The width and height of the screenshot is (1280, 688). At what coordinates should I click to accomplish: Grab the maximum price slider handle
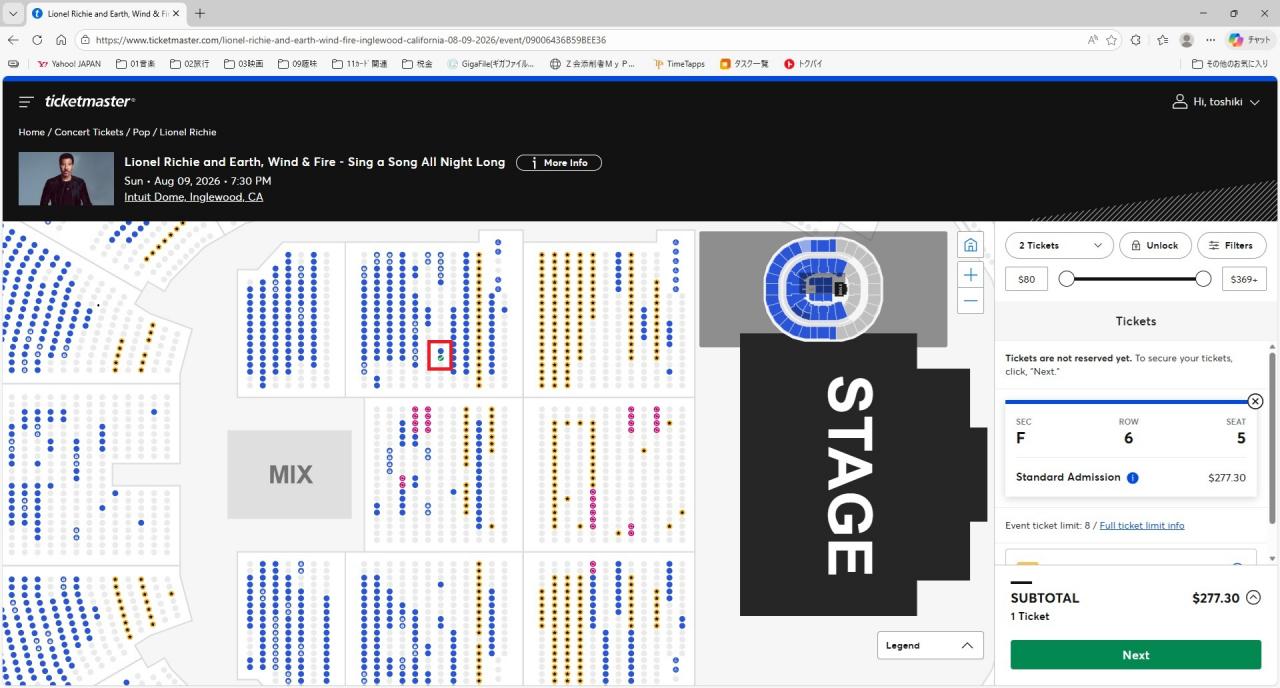tap(1203, 279)
